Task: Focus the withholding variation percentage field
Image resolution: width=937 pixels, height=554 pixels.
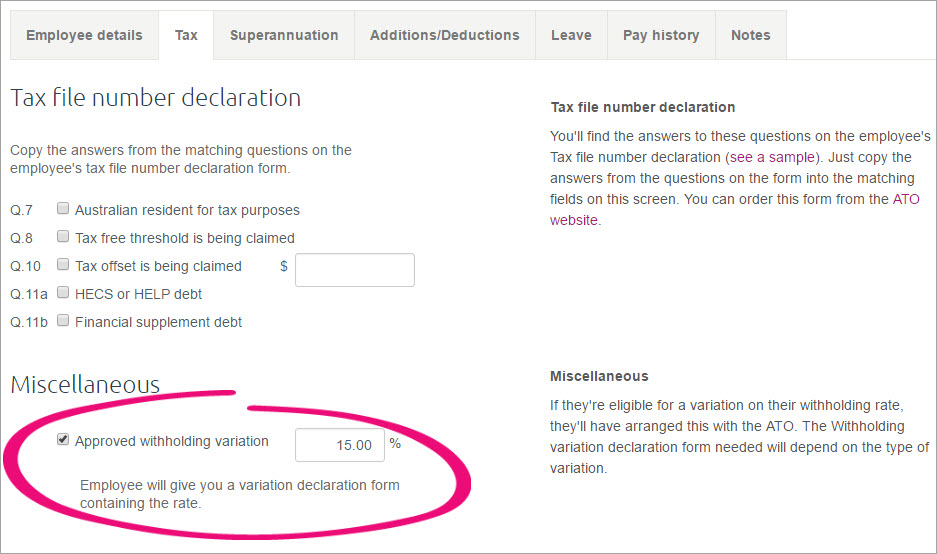Action: 340,445
